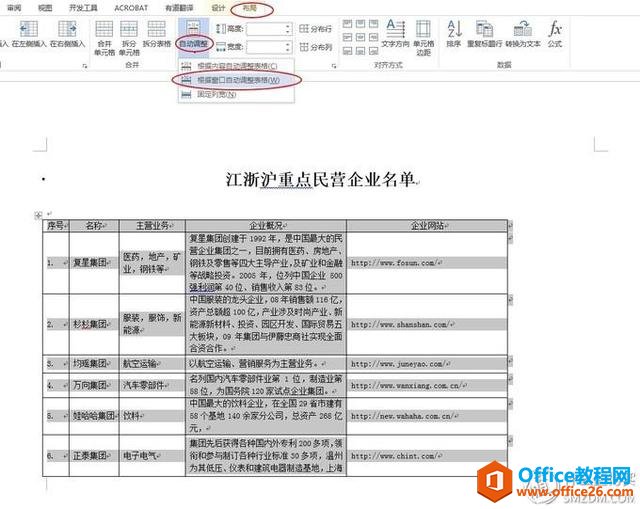Click the fosun.com website link
640x509 pixels.
(x=394, y=263)
